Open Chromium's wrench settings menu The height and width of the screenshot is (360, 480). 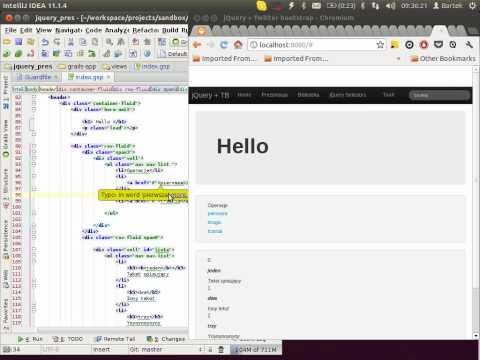point(469,45)
